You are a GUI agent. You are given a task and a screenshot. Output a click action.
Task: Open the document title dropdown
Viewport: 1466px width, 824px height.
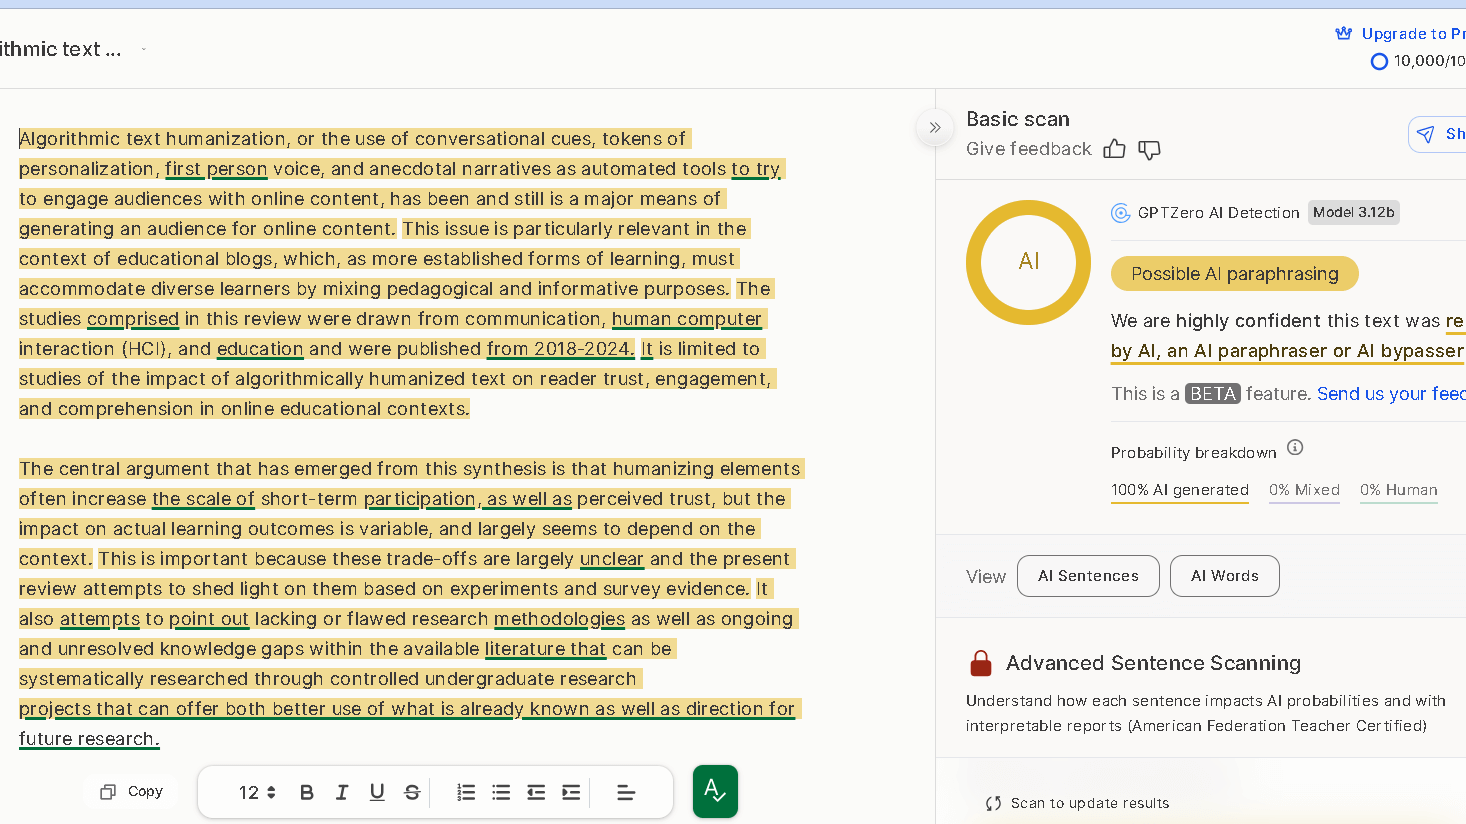pos(143,48)
